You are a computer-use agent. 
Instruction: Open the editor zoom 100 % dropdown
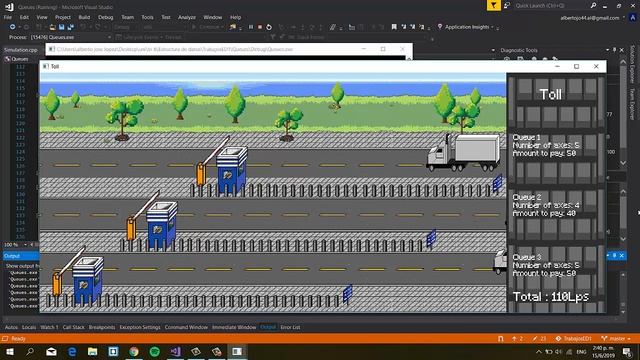click(x=16, y=244)
